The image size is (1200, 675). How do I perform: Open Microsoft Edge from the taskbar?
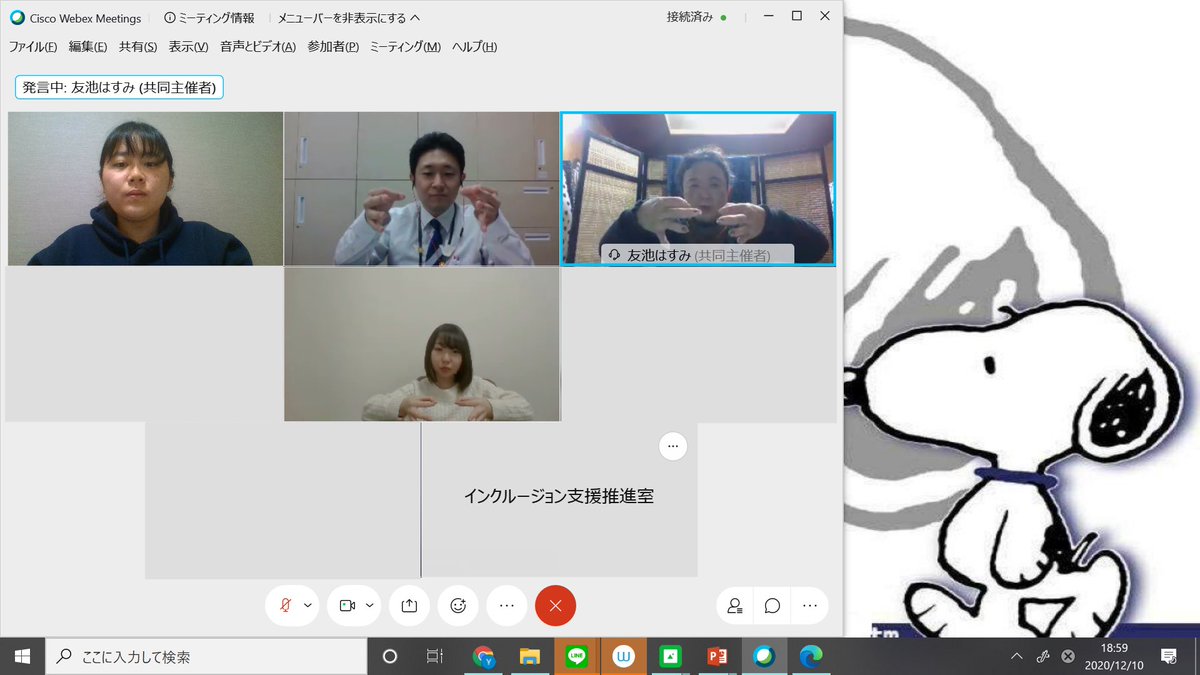click(810, 656)
